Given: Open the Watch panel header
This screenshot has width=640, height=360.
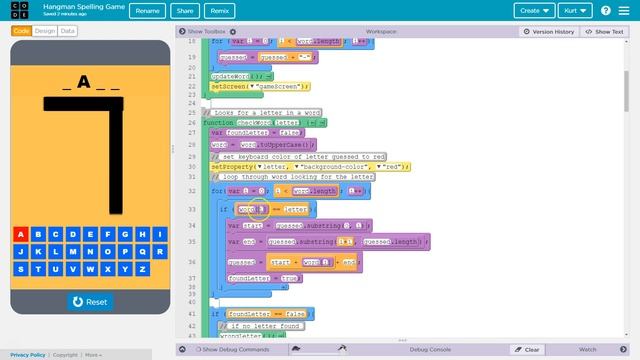Looking at the screenshot, I should [587, 349].
